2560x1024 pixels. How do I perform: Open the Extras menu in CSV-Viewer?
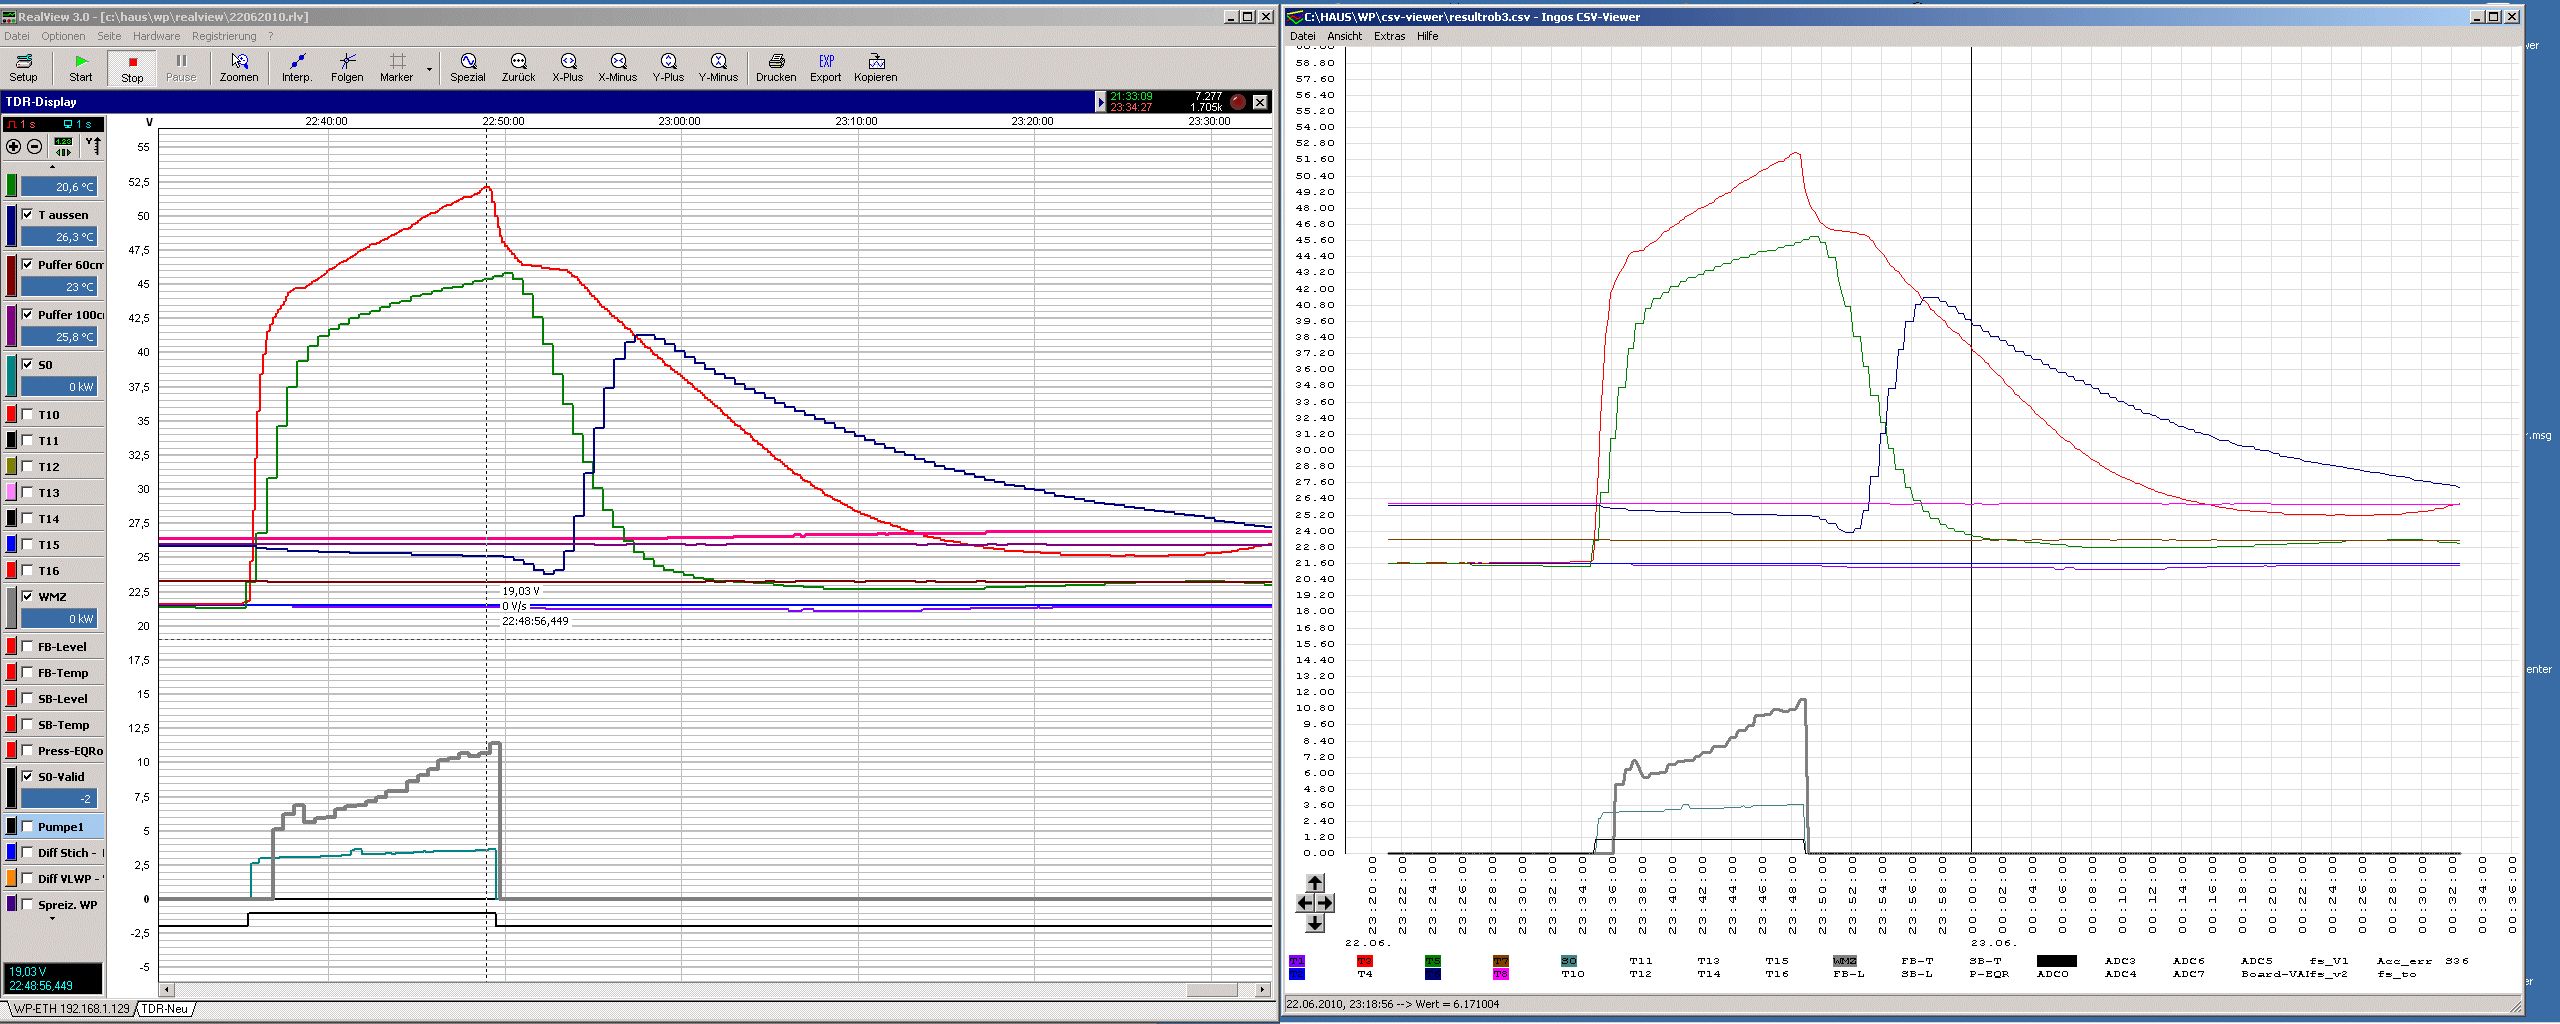(1389, 36)
